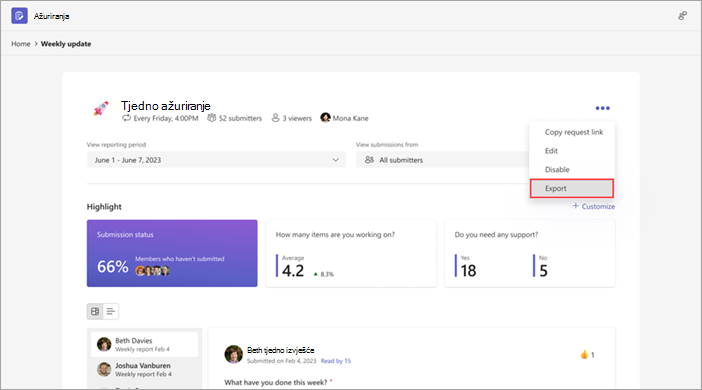This screenshot has height=390, width=702.
Task: Click Mona Kane's avatar
Action: click(325, 118)
